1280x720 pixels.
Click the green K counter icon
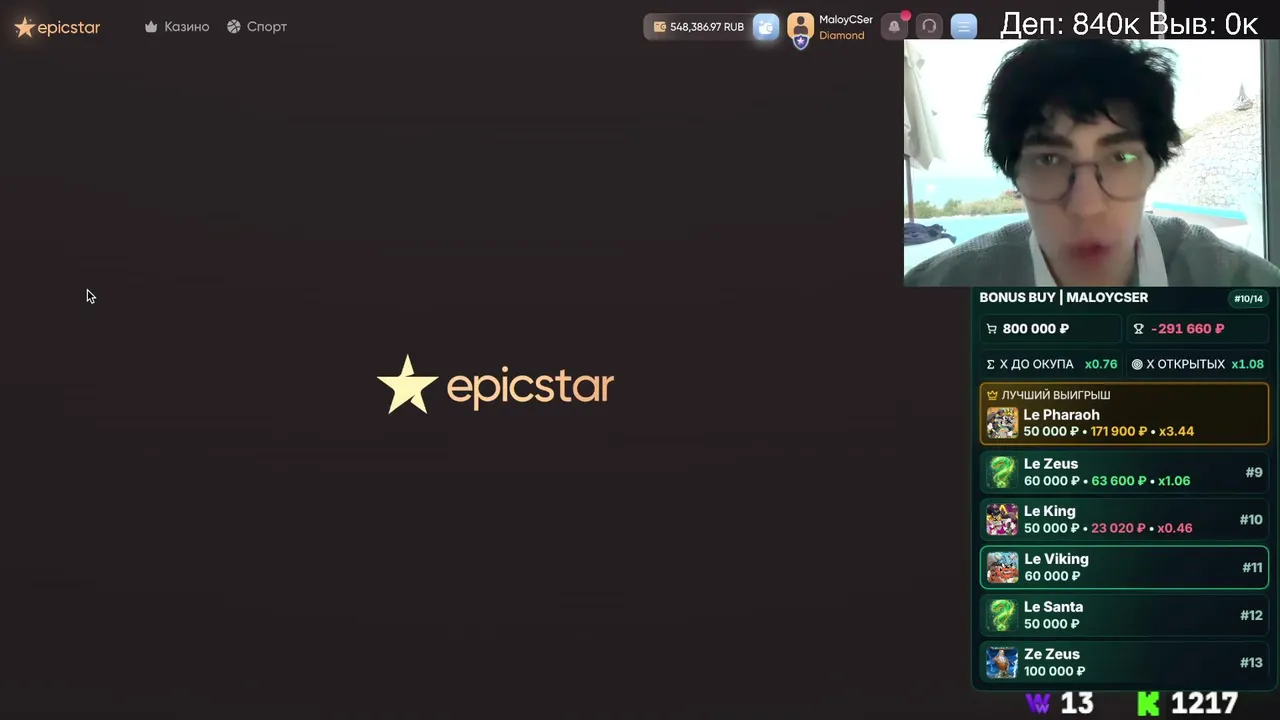coord(1148,704)
